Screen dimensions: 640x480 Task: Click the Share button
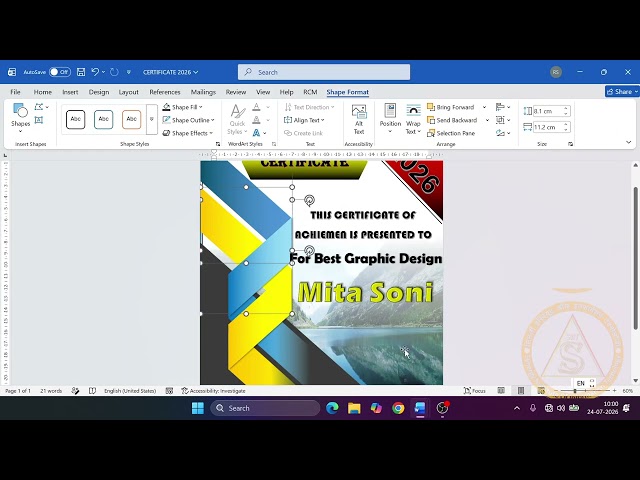[622, 92]
